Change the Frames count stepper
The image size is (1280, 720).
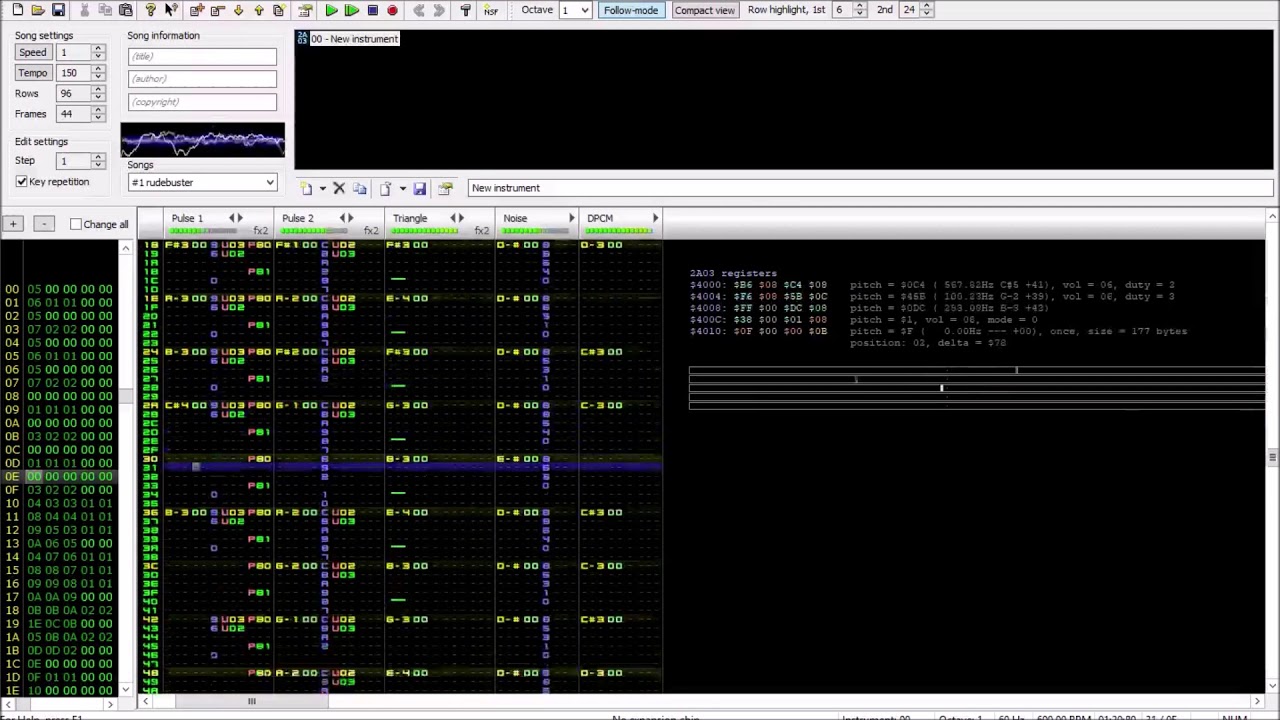[x=98, y=114]
